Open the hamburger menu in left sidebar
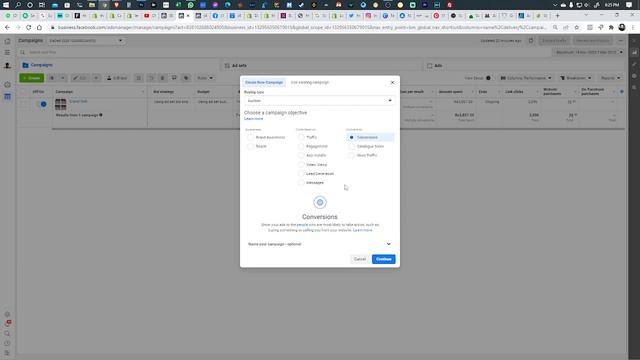This screenshot has width=640, height=360. pyautogui.click(x=7, y=53)
